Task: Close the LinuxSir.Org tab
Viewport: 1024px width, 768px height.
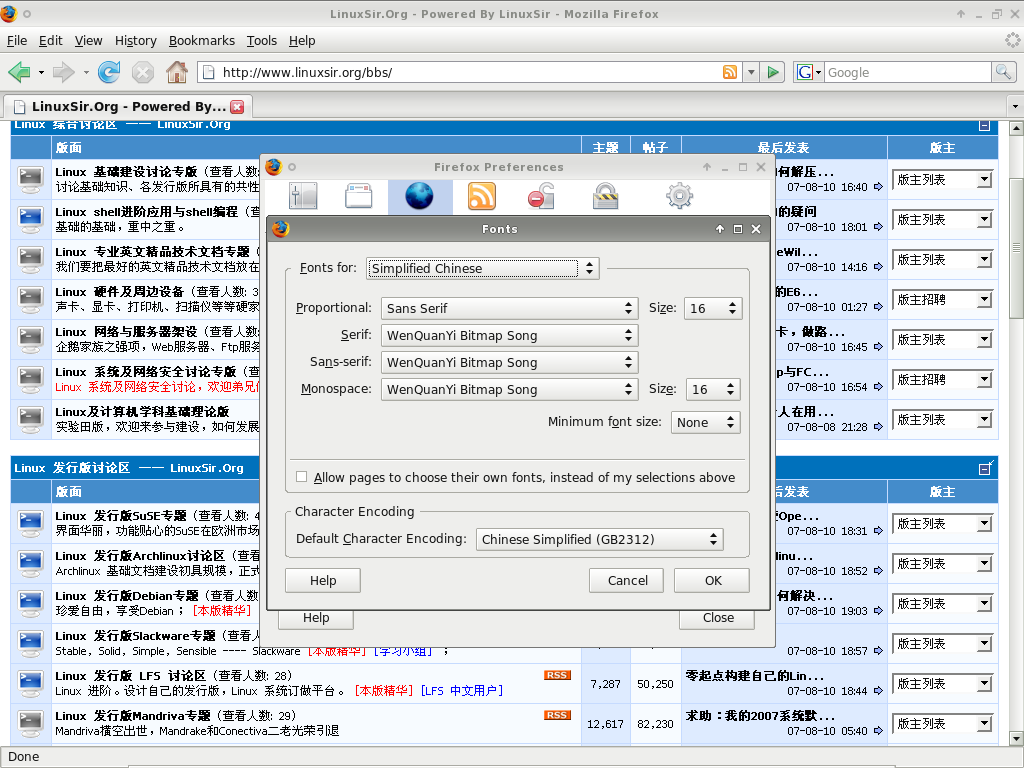Action: click(237, 106)
